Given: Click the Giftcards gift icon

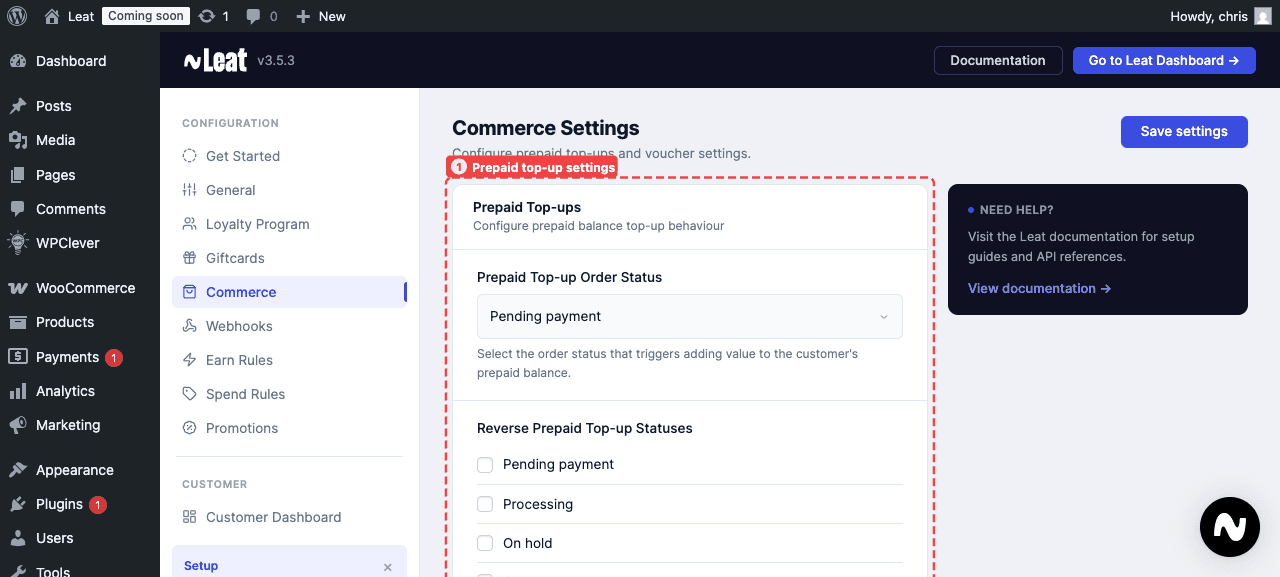Looking at the screenshot, I should point(190,258).
